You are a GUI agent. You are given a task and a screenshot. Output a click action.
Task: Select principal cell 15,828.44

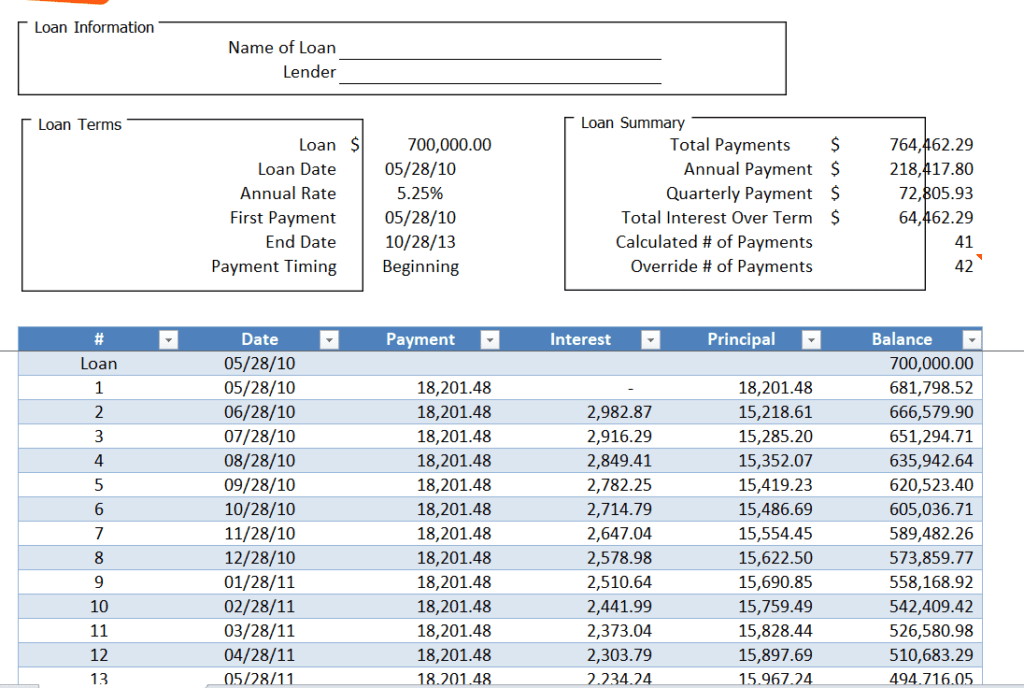[775, 631]
